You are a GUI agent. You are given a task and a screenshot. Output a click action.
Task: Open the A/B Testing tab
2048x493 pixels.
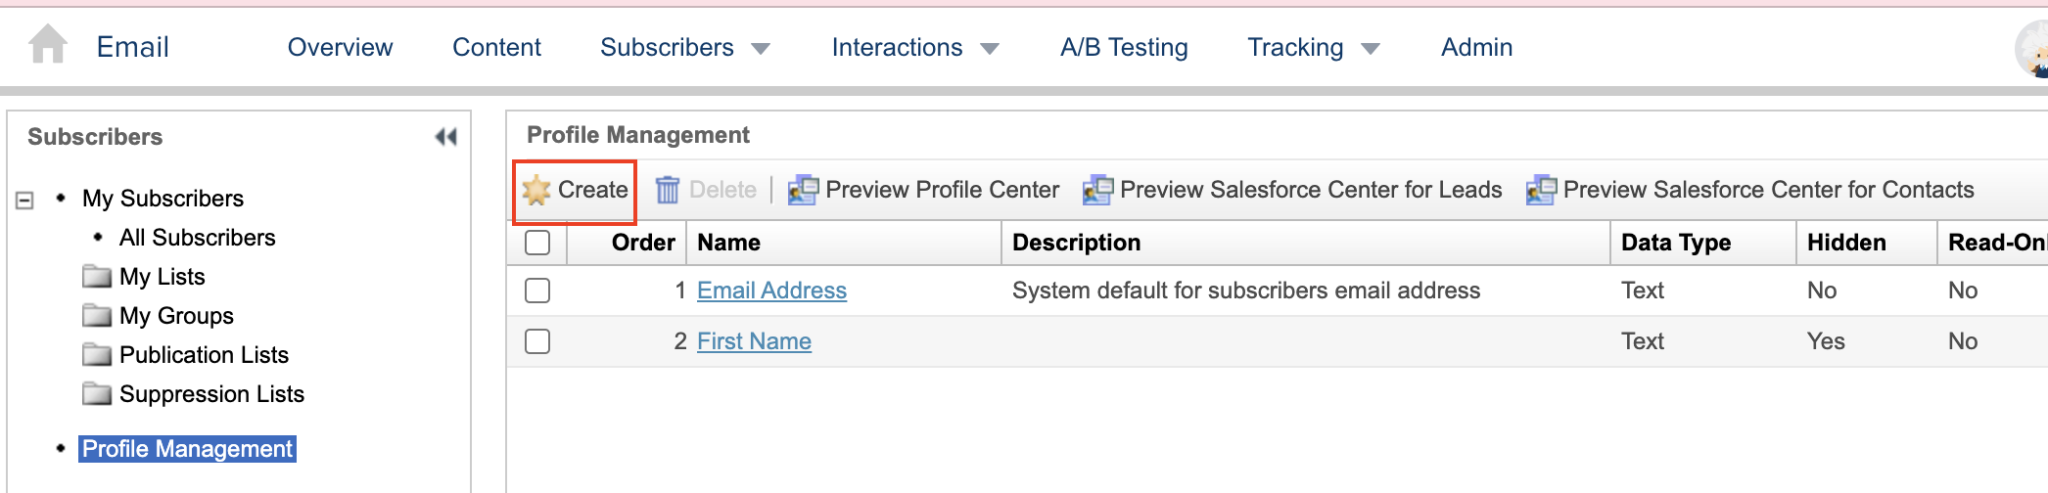click(x=1124, y=47)
